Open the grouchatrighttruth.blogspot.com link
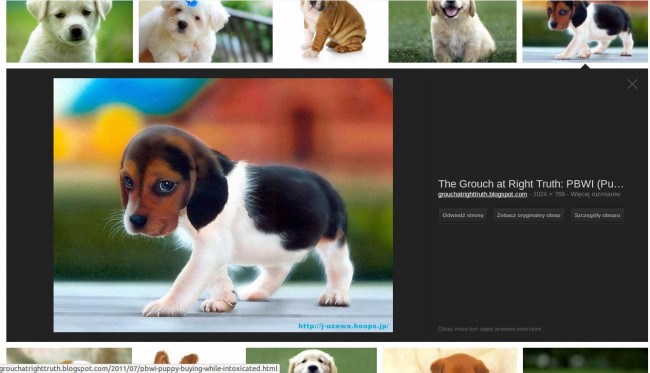The image size is (650, 373). [x=483, y=194]
